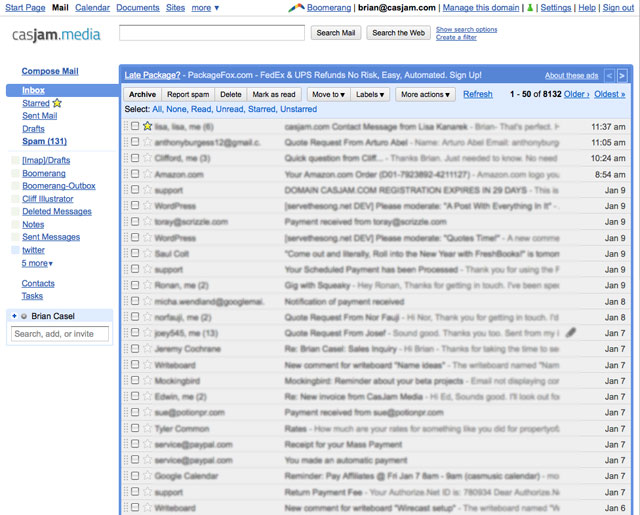Star the Google Calendar reminder email
The width and height of the screenshot is (640, 515).
point(147,475)
